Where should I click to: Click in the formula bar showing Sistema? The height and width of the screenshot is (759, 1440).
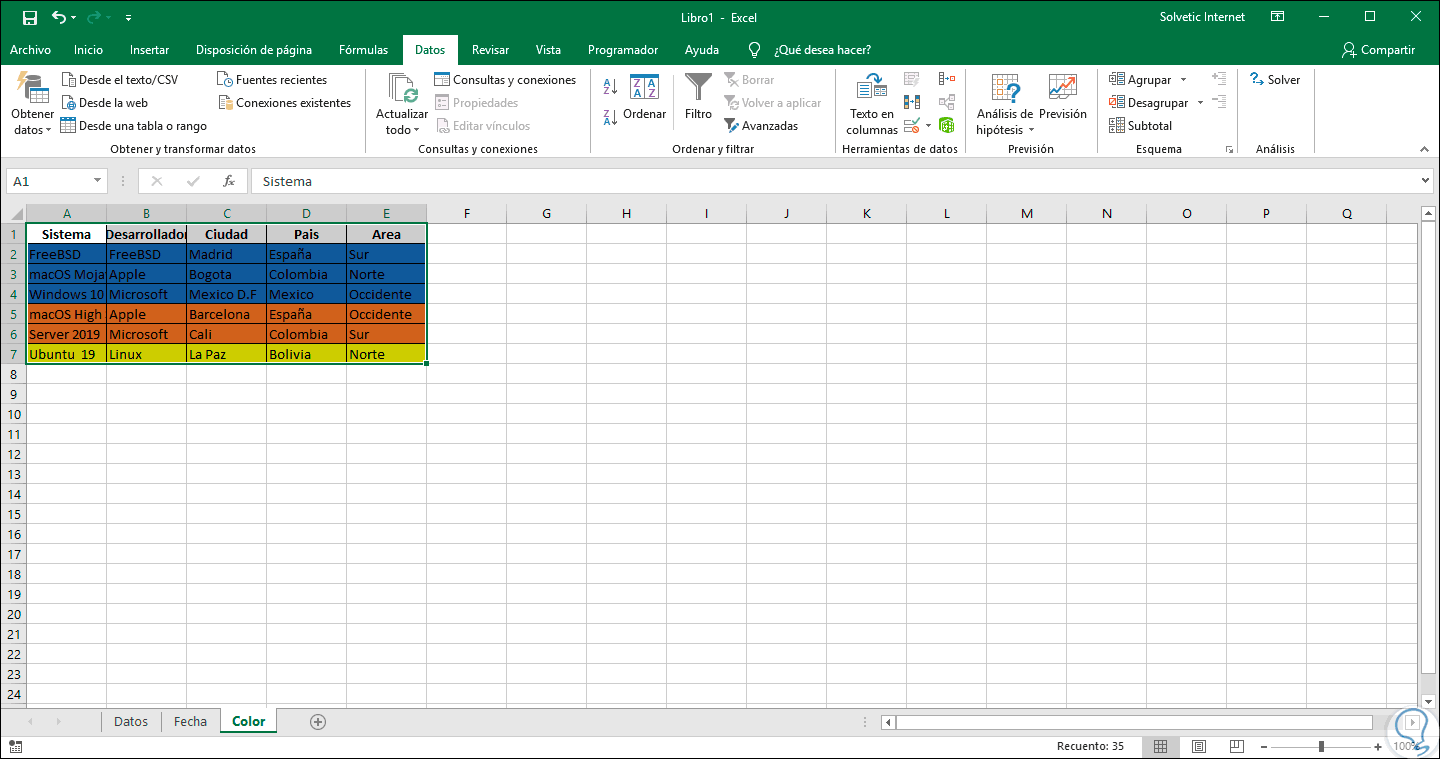(x=835, y=181)
